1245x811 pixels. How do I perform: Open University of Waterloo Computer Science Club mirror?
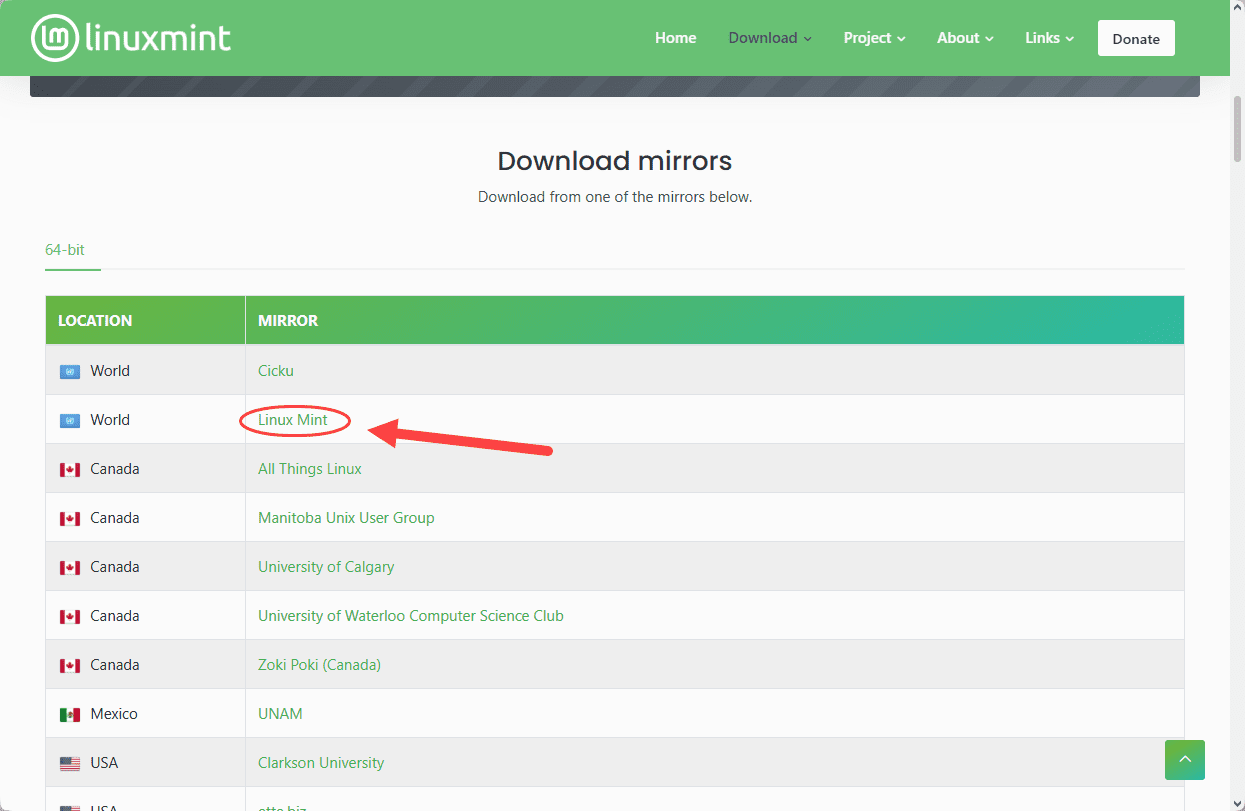click(x=411, y=616)
